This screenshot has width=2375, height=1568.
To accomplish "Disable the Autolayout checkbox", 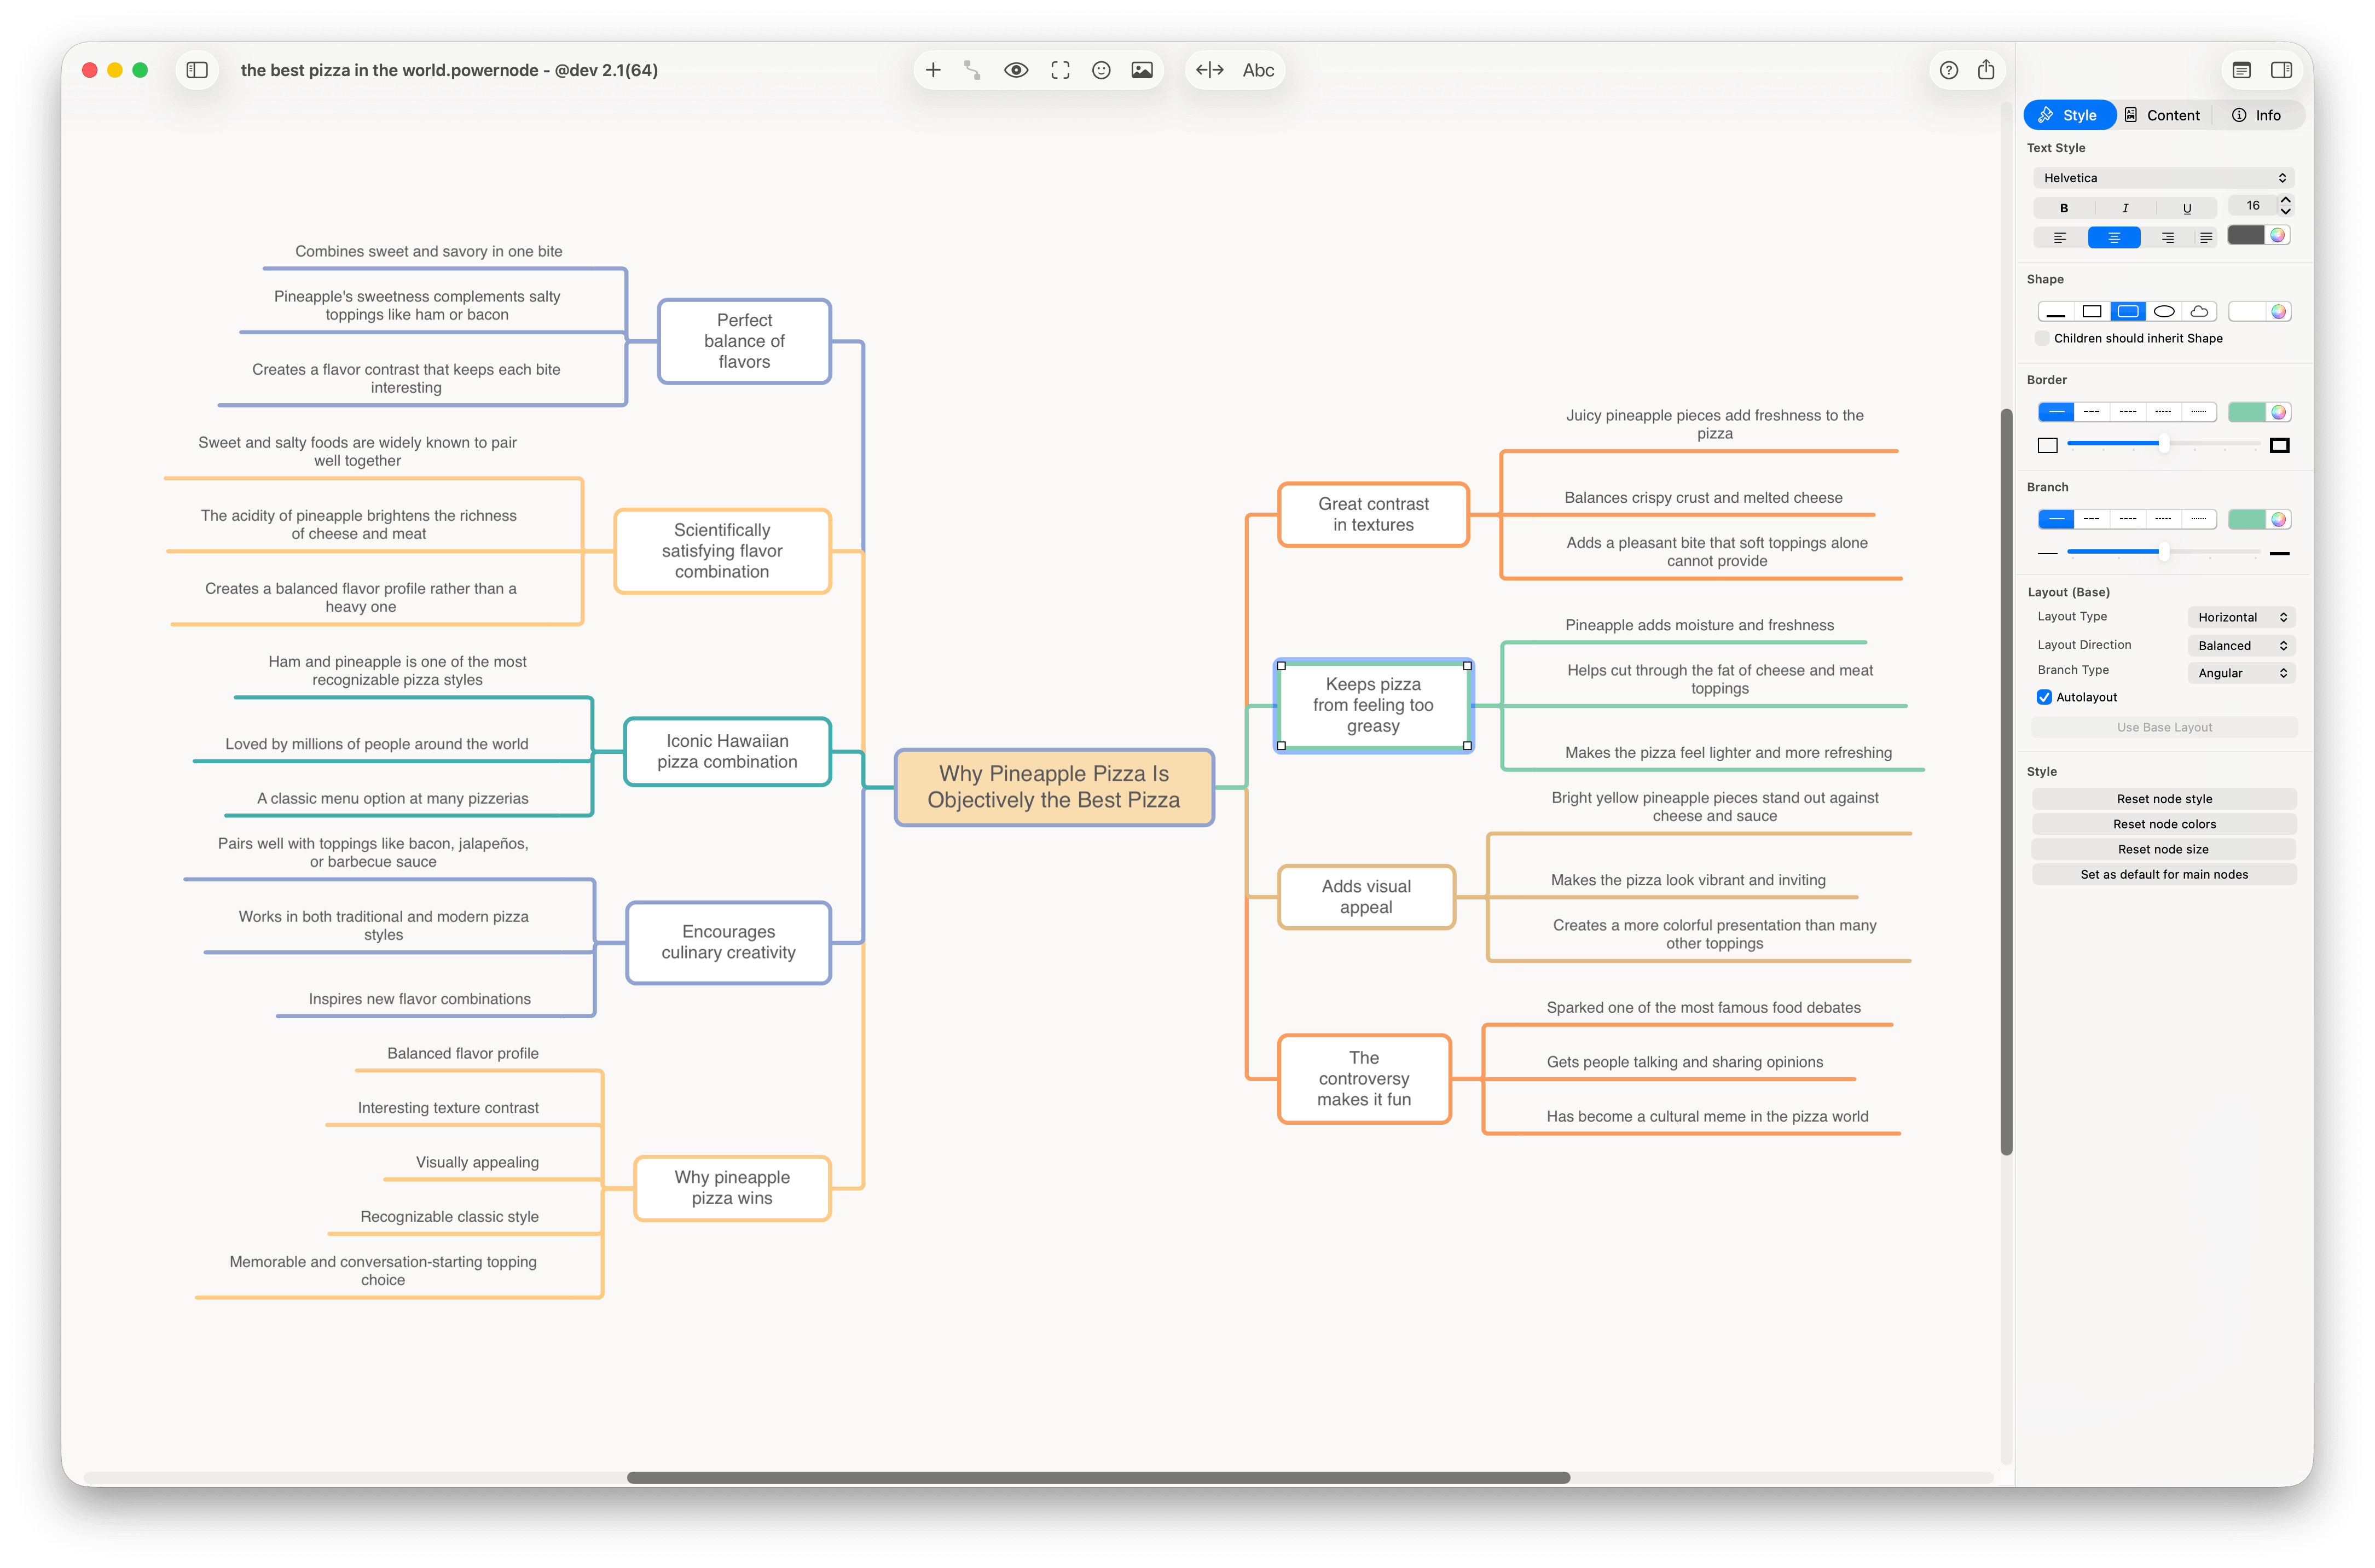I will [x=2045, y=697].
